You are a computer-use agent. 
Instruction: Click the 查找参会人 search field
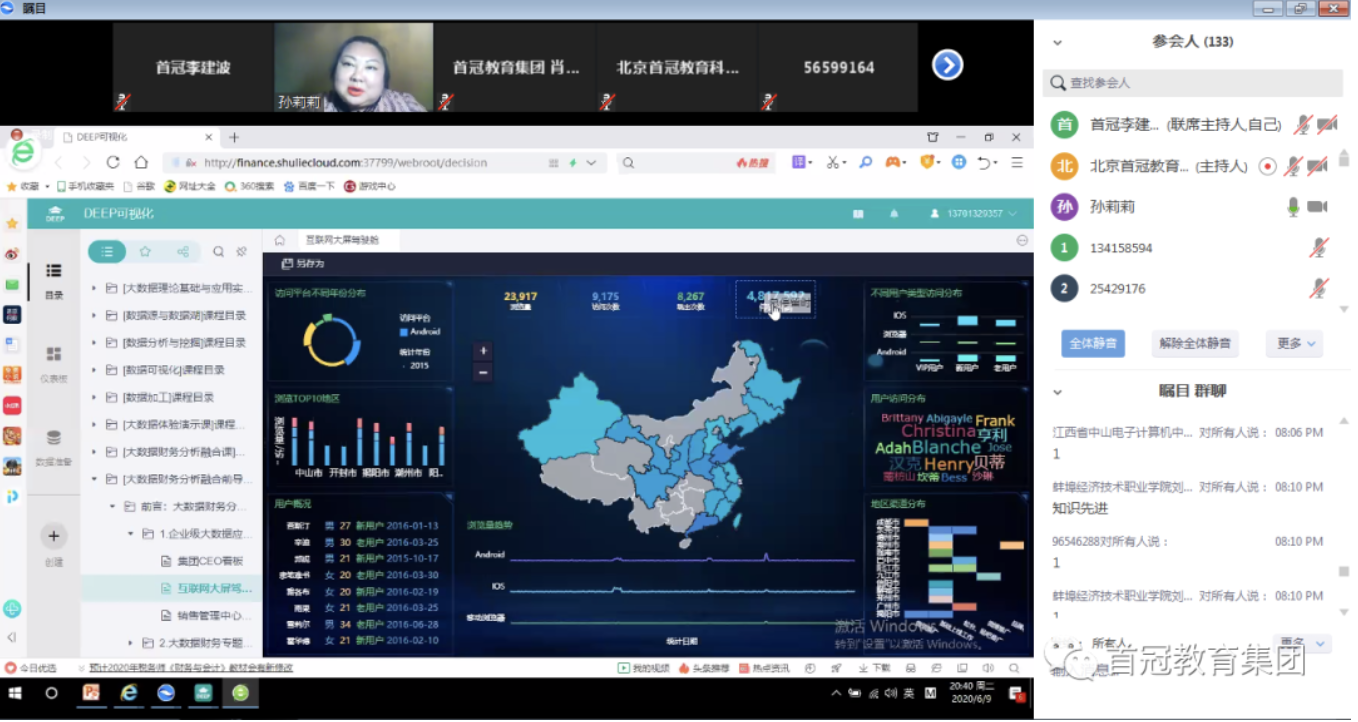1190,82
